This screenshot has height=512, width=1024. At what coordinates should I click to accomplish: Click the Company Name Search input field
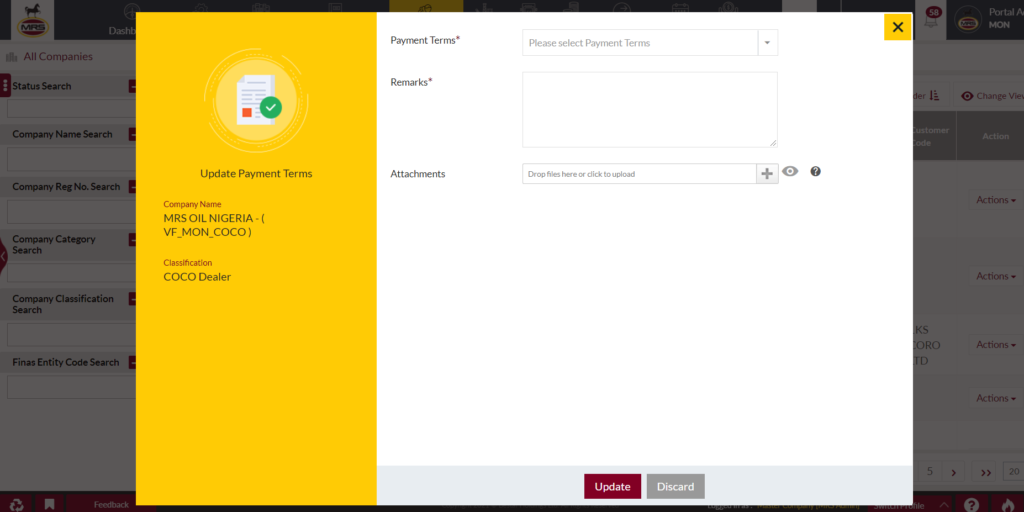click(x=71, y=159)
